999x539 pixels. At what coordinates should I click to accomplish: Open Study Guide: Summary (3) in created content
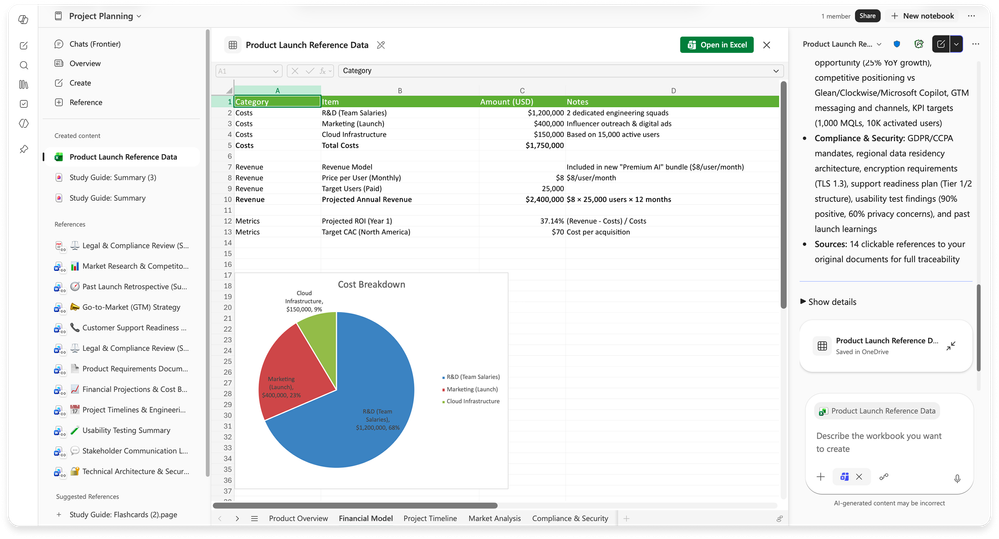pyautogui.click(x=113, y=178)
